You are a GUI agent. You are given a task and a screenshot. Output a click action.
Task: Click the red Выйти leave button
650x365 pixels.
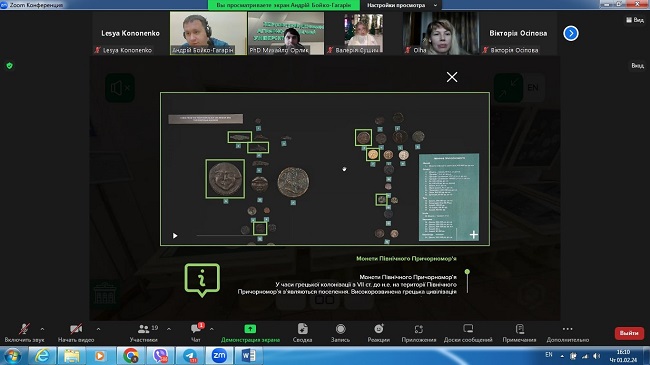coord(629,333)
